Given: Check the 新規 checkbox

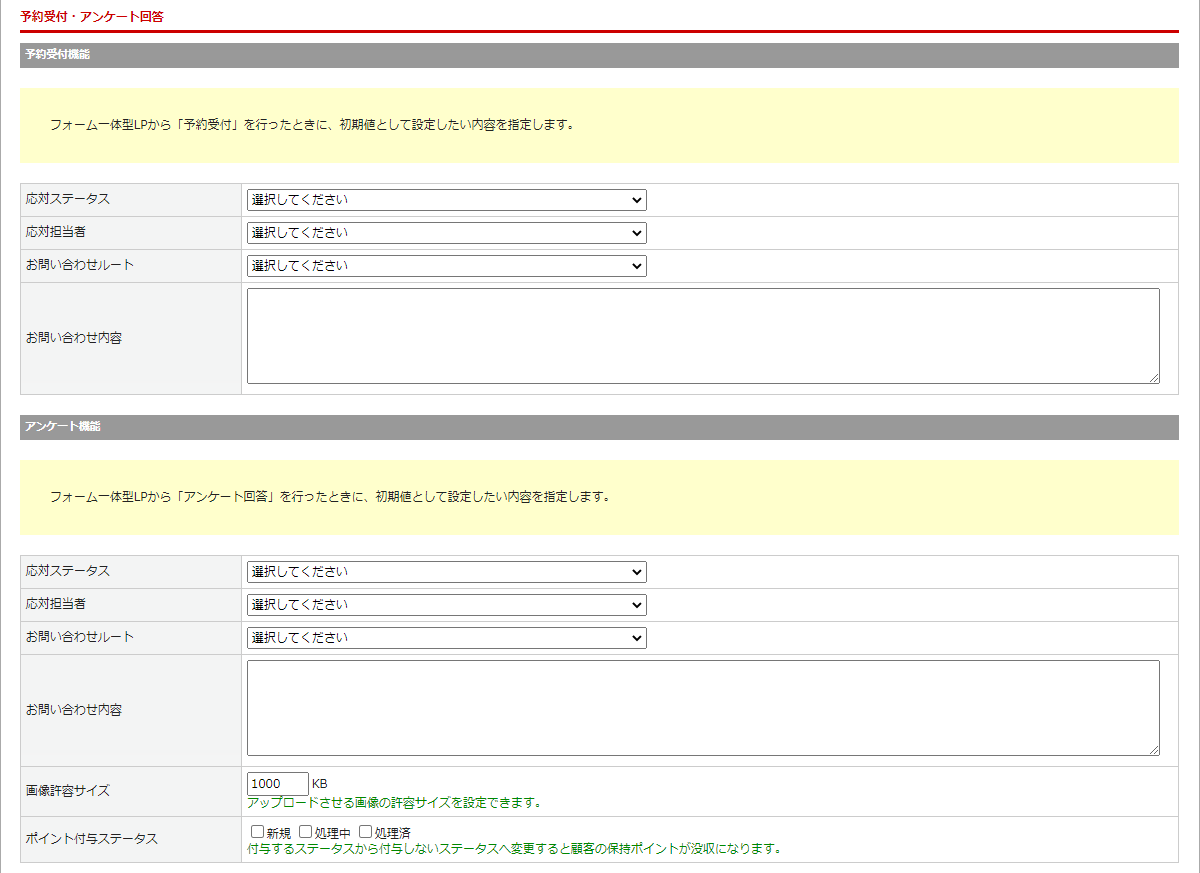Looking at the screenshot, I should point(258,832).
